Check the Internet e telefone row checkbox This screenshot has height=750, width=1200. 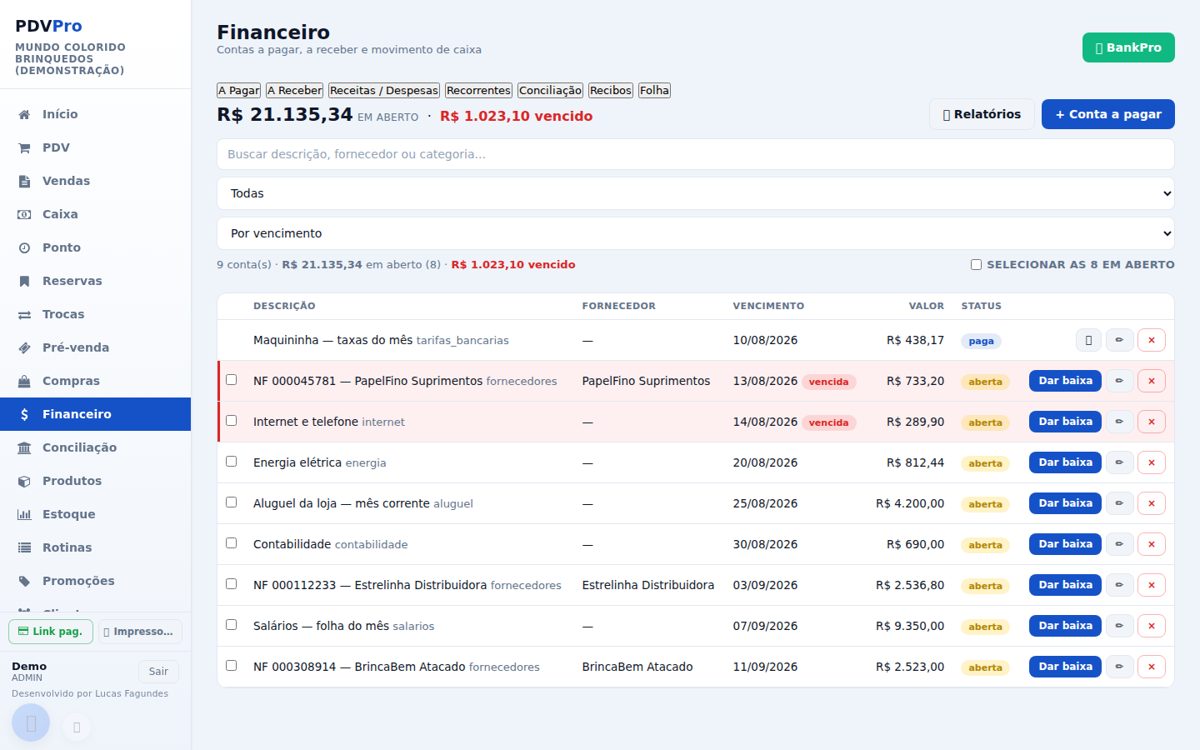point(231,421)
